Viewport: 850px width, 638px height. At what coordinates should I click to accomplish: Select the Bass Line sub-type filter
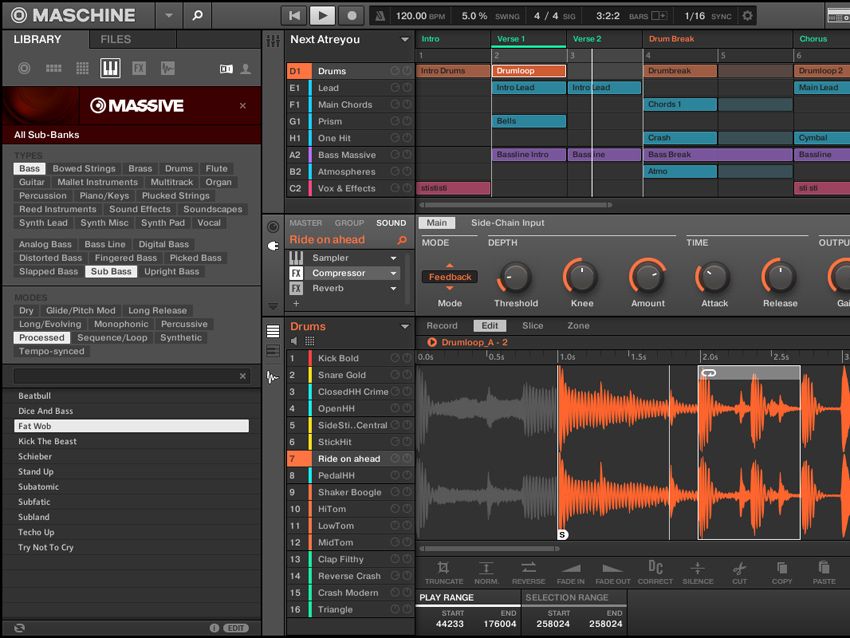tap(107, 243)
